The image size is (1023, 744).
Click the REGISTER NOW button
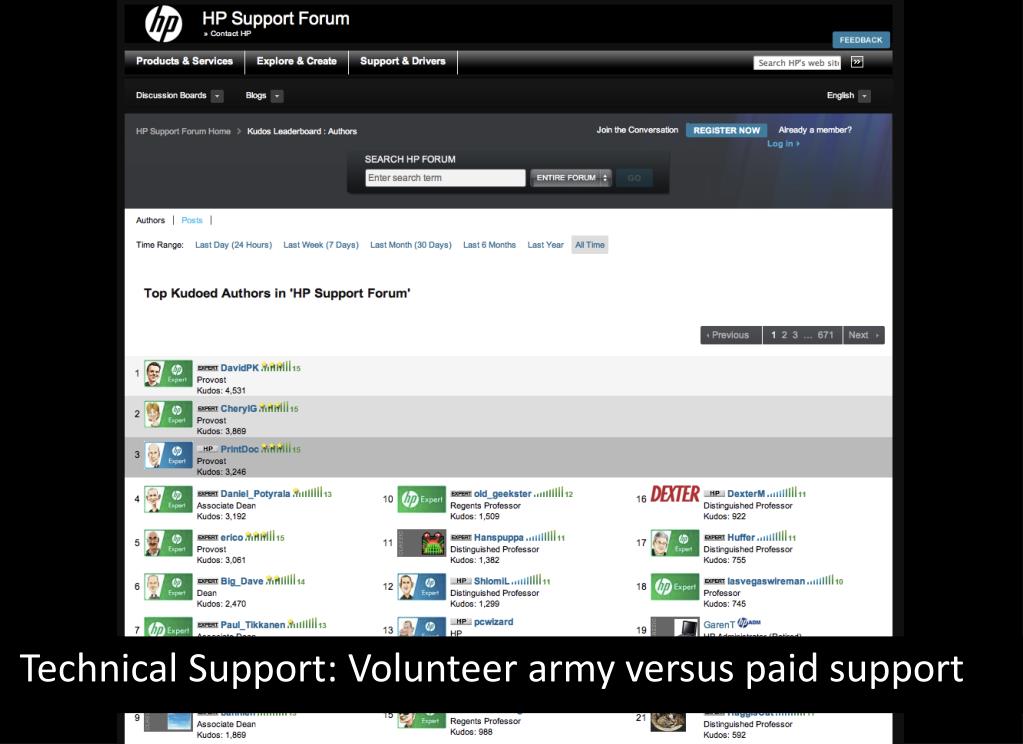(726, 131)
